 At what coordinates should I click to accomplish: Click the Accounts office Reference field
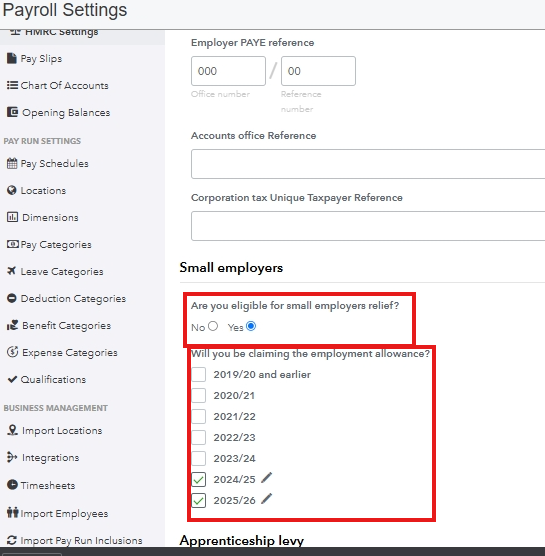point(368,164)
